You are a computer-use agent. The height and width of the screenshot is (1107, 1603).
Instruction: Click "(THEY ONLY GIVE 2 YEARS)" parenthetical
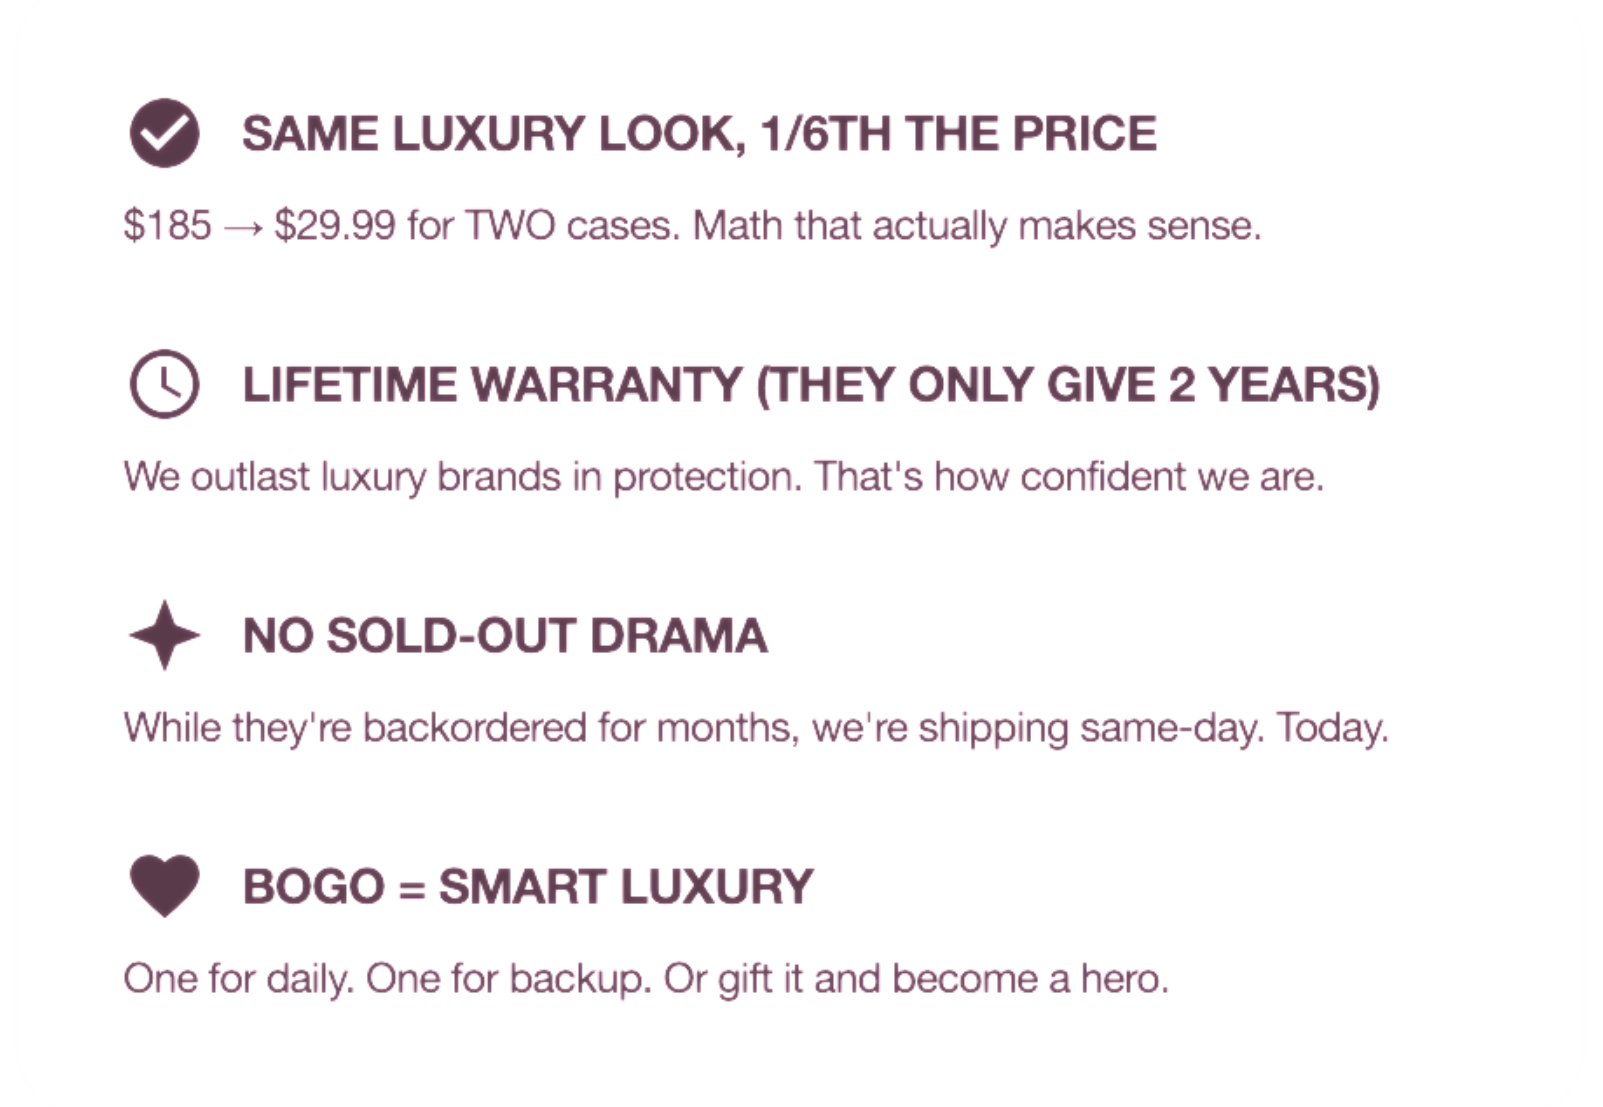point(1067,385)
